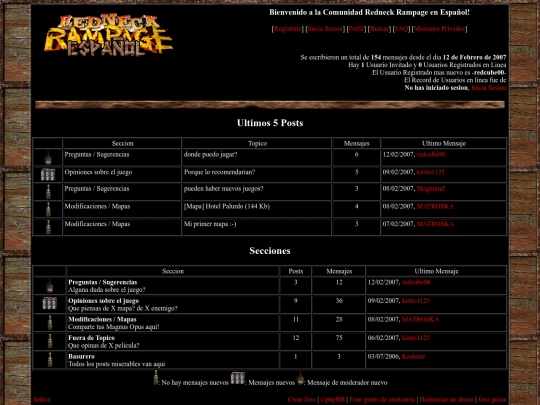This screenshot has width=540, height=405.
Task: Click 'Comparte tus Magnus Opus aqui!' description
Action: tap(114, 327)
